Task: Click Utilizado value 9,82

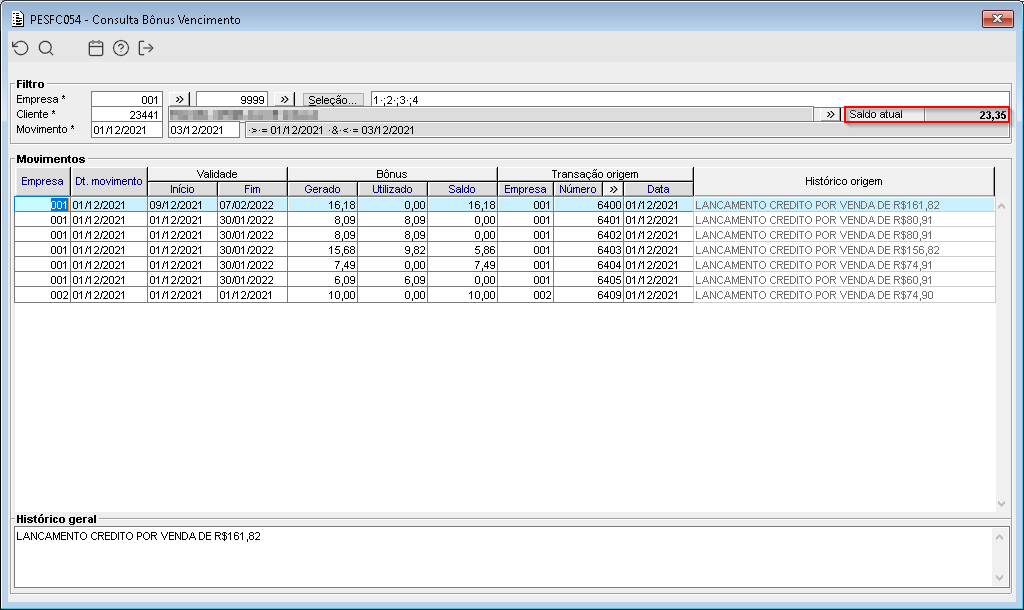Action: pos(392,250)
